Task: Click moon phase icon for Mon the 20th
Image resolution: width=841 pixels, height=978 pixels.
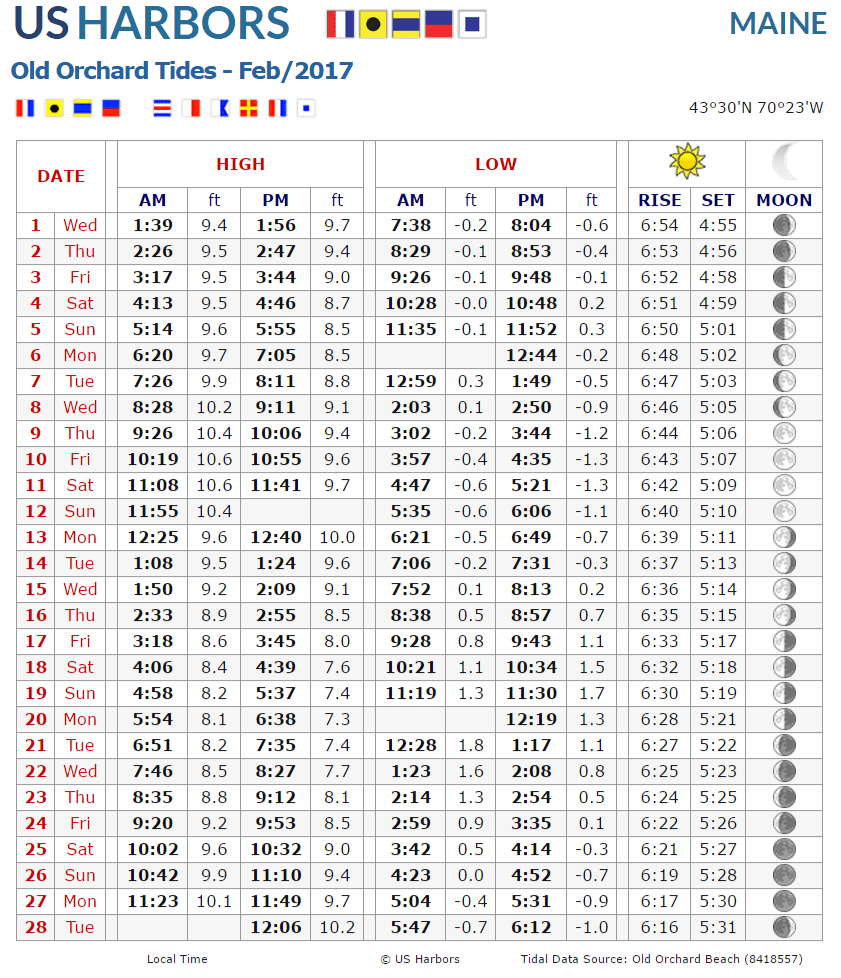Action: coord(784,719)
